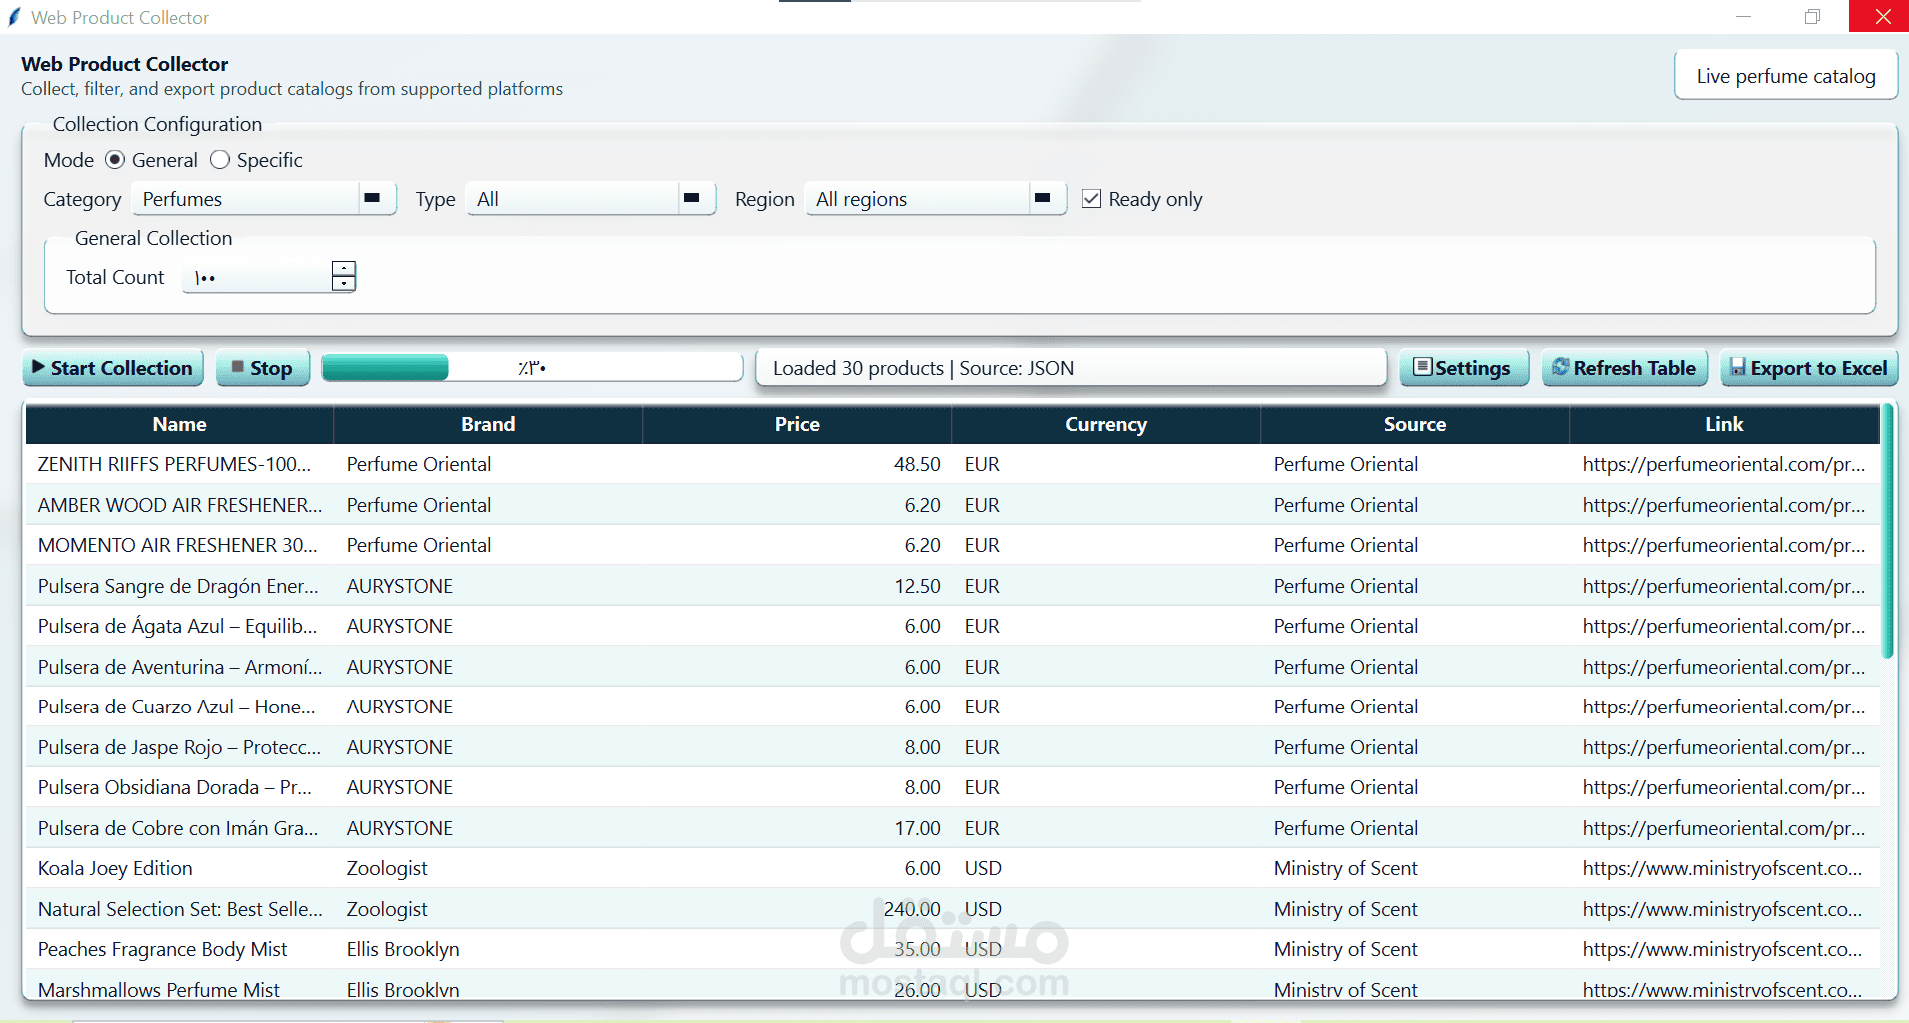Viewport: 1909px width, 1023px height.
Task: Increase Total Count with the up arrow
Action: point(344,268)
